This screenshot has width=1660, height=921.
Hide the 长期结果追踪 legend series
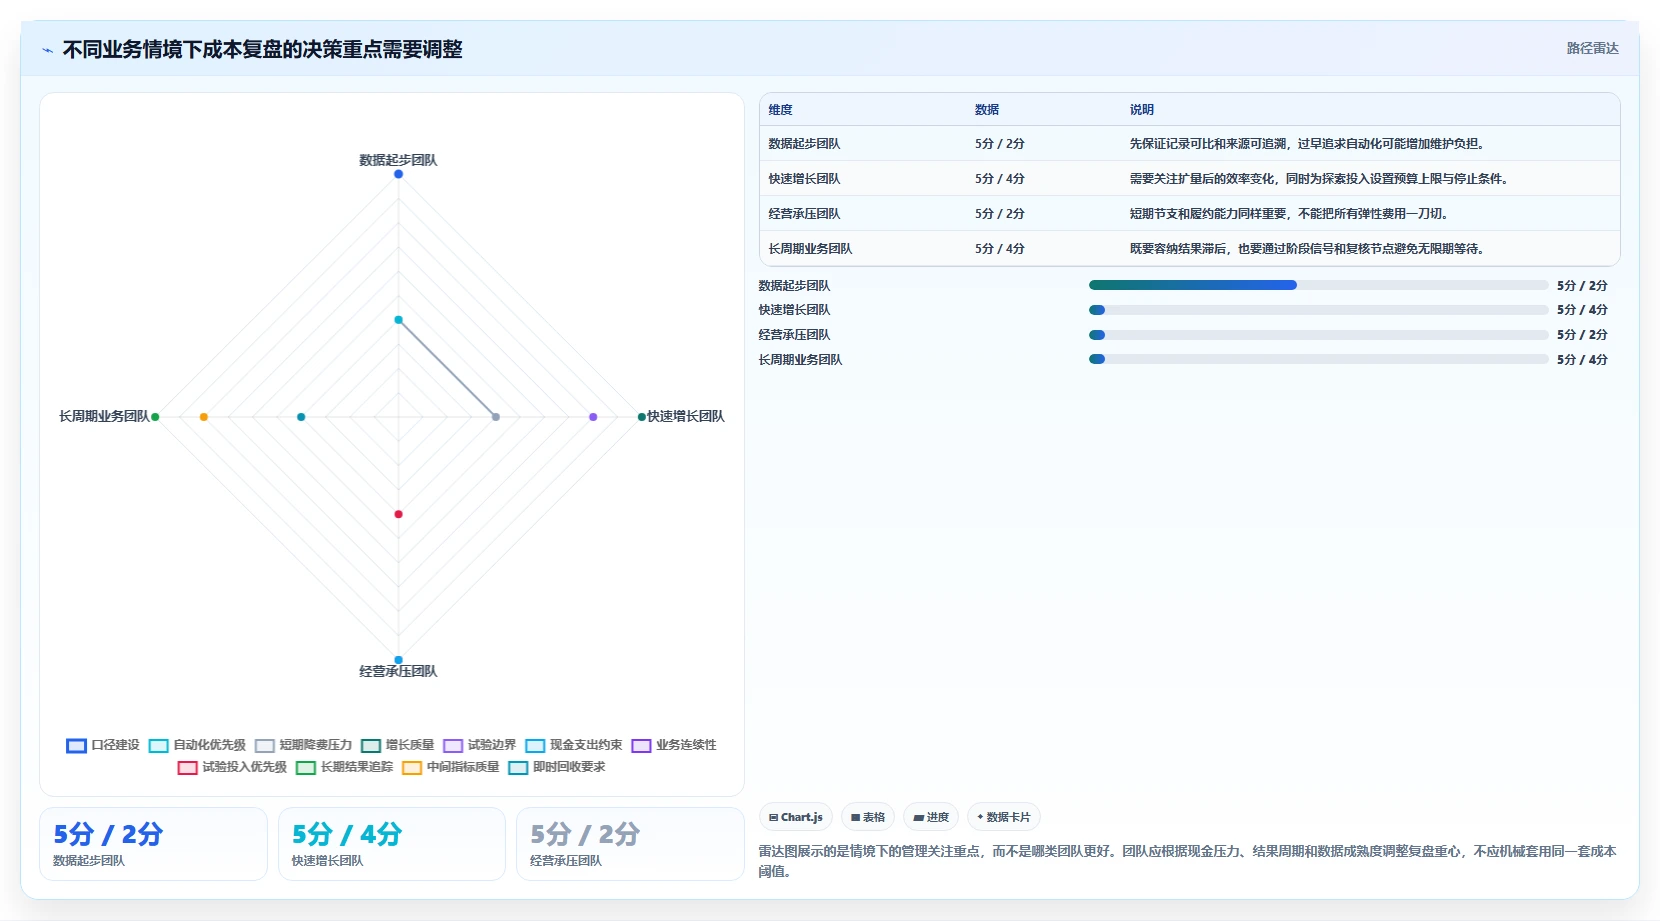click(x=344, y=767)
